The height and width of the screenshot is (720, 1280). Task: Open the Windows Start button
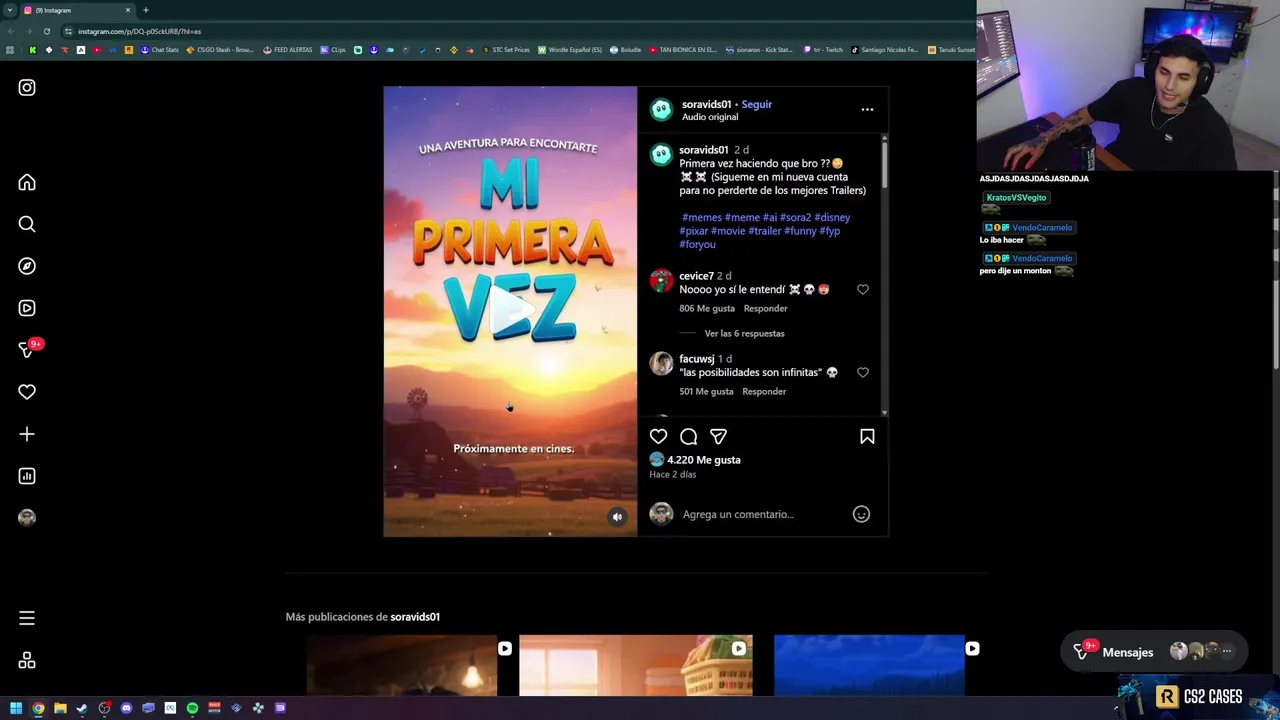pos(16,708)
